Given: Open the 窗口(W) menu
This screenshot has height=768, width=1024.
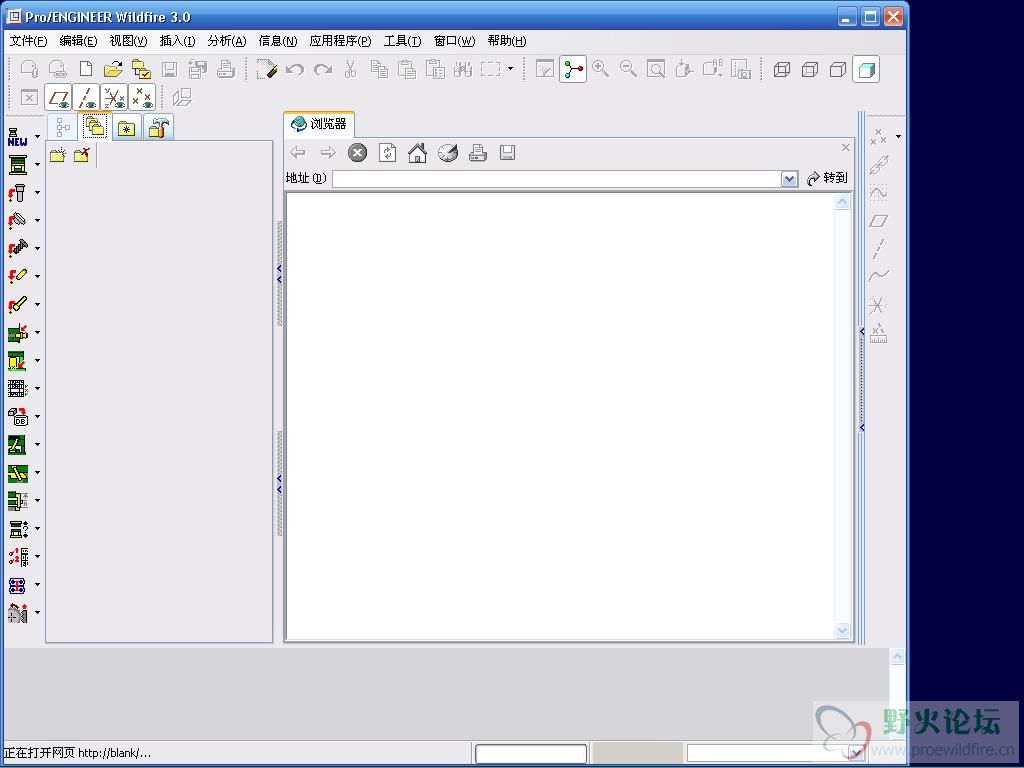Looking at the screenshot, I should tap(455, 40).
